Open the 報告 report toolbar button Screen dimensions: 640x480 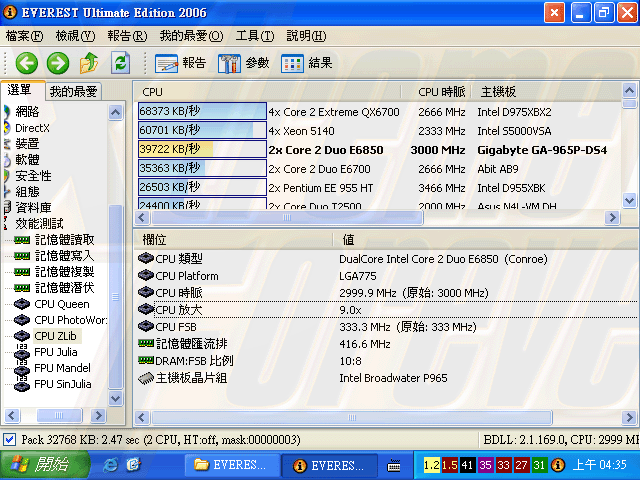[182, 63]
